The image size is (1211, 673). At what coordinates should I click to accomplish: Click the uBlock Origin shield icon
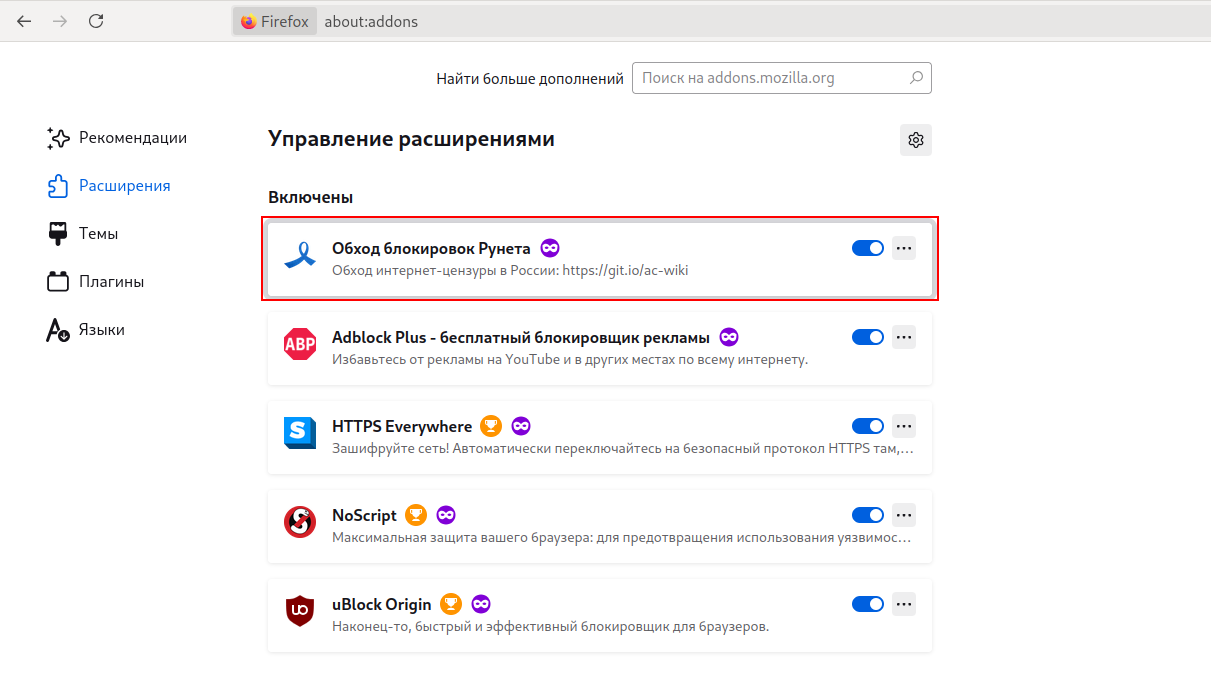click(x=300, y=610)
